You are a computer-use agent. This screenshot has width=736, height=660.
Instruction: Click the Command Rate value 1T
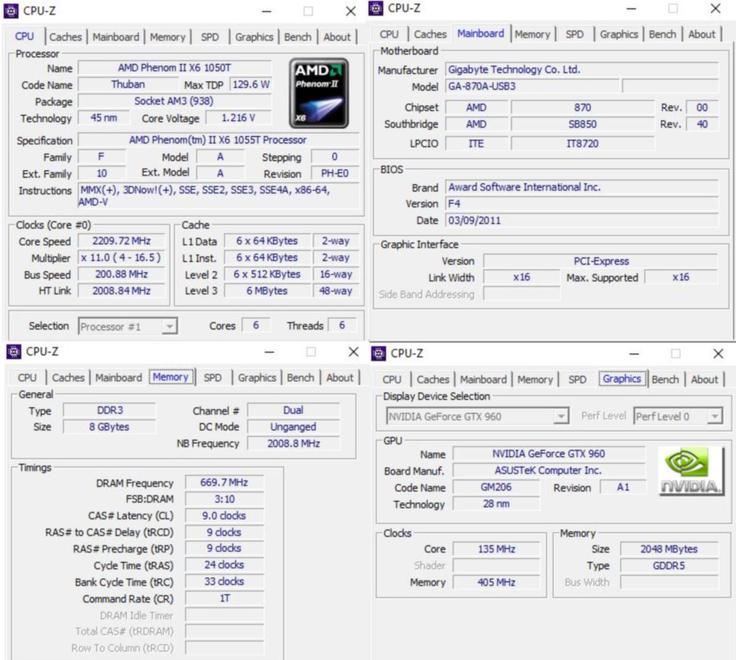pyautogui.click(x=224, y=599)
